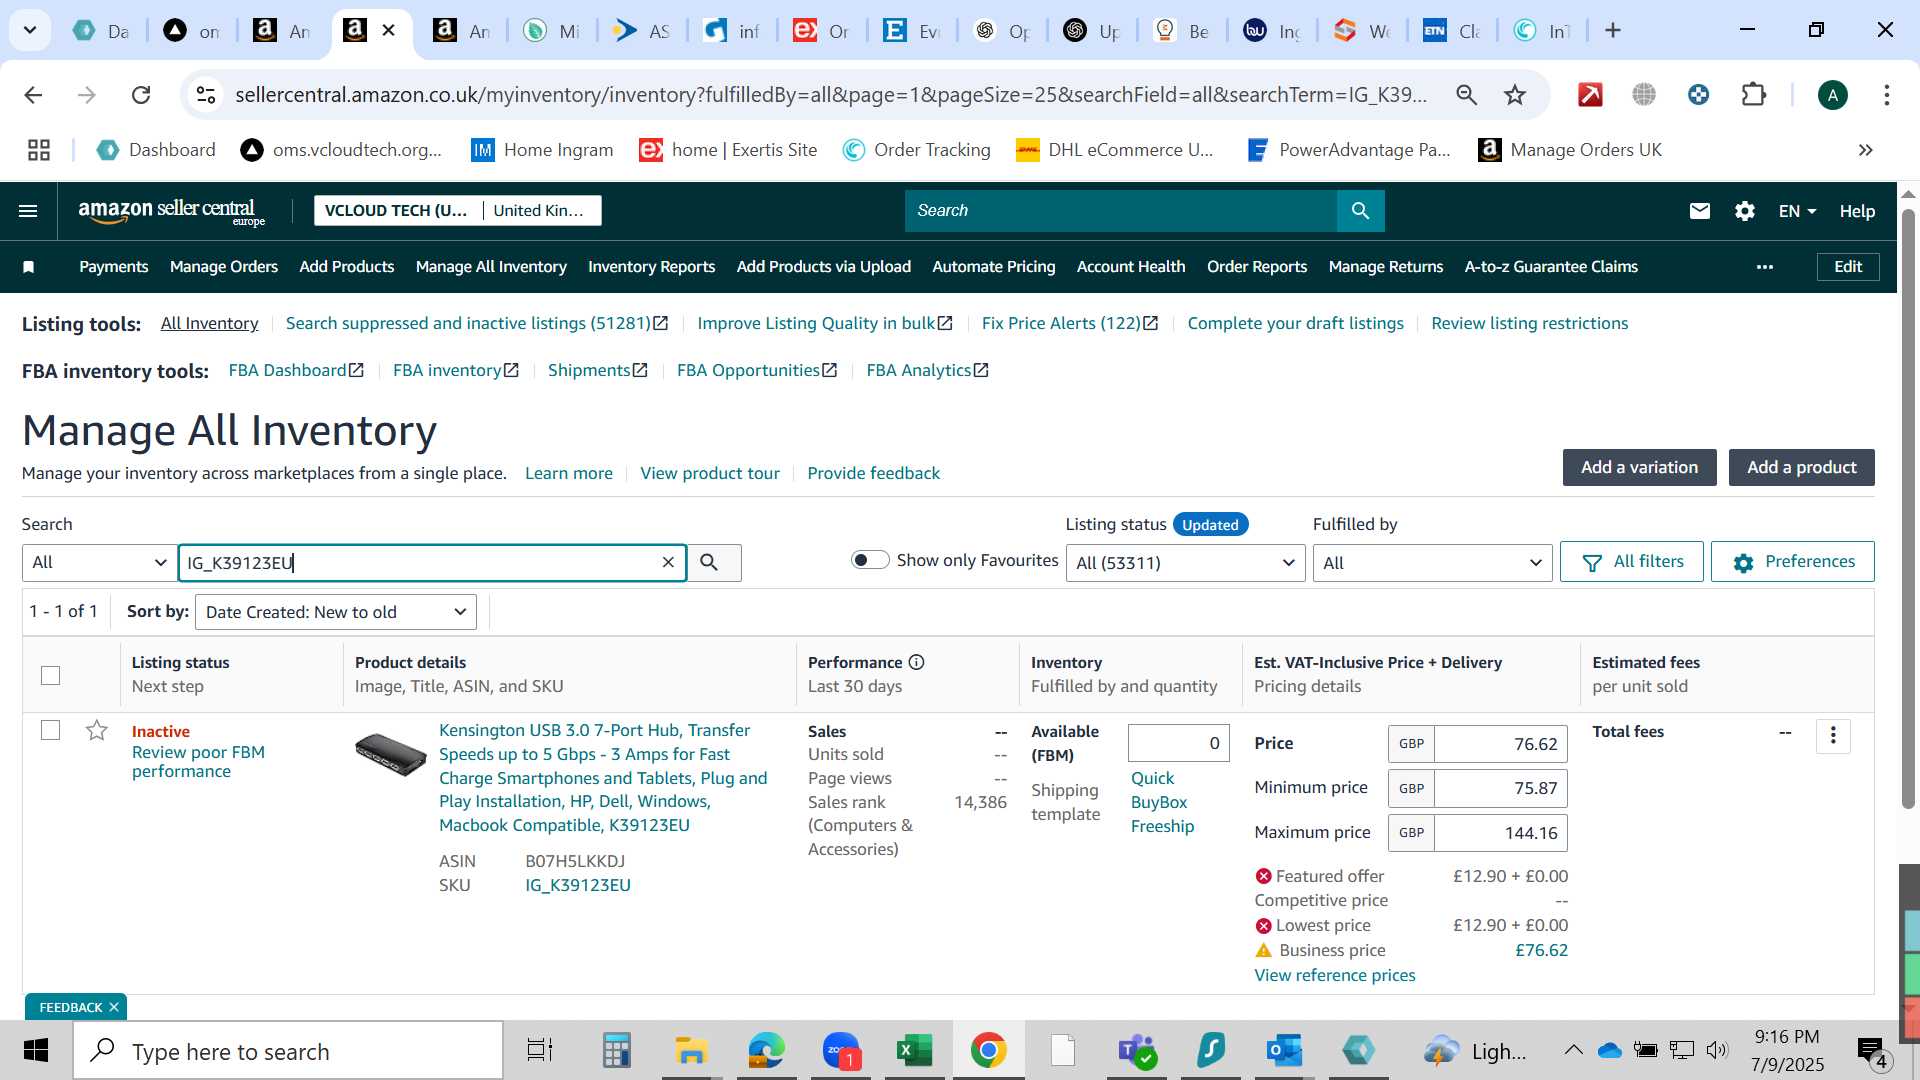Open Preferences button
The height and width of the screenshot is (1080, 1920).
coord(1793,562)
